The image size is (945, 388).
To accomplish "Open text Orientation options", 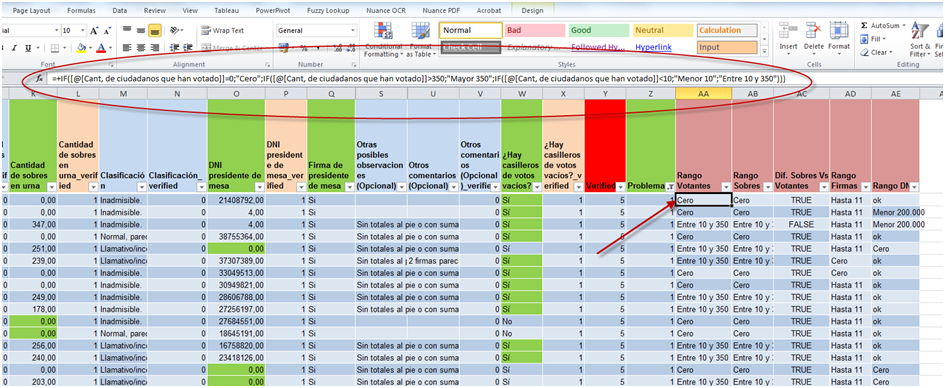I will tap(176, 30).
